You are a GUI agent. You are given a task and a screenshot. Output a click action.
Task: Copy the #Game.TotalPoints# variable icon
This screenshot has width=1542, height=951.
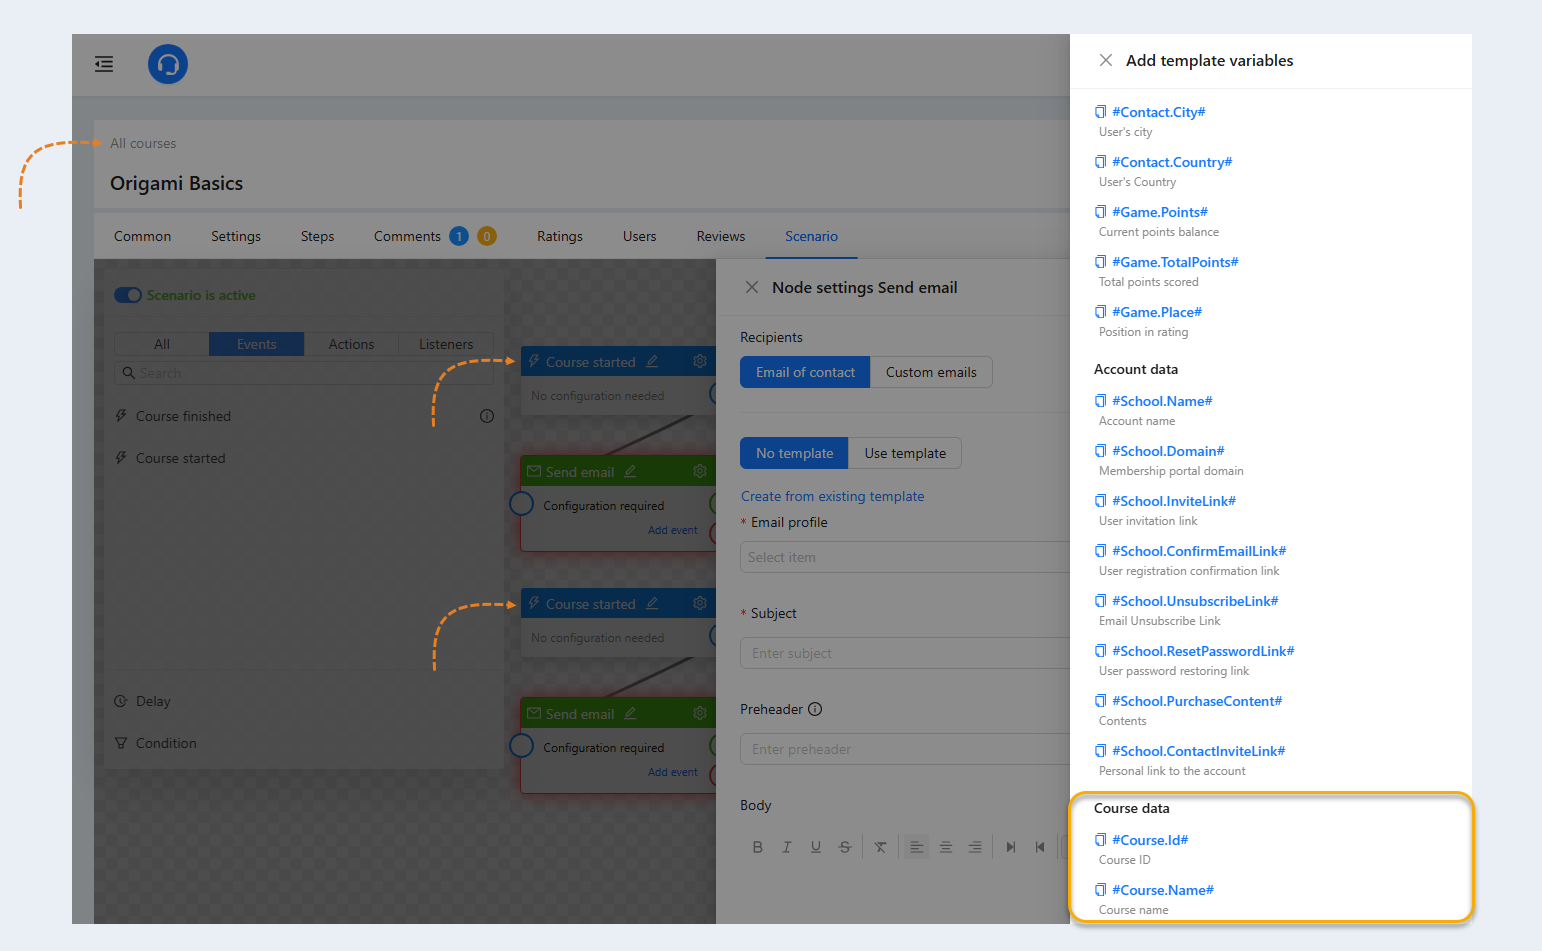pos(1100,262)
